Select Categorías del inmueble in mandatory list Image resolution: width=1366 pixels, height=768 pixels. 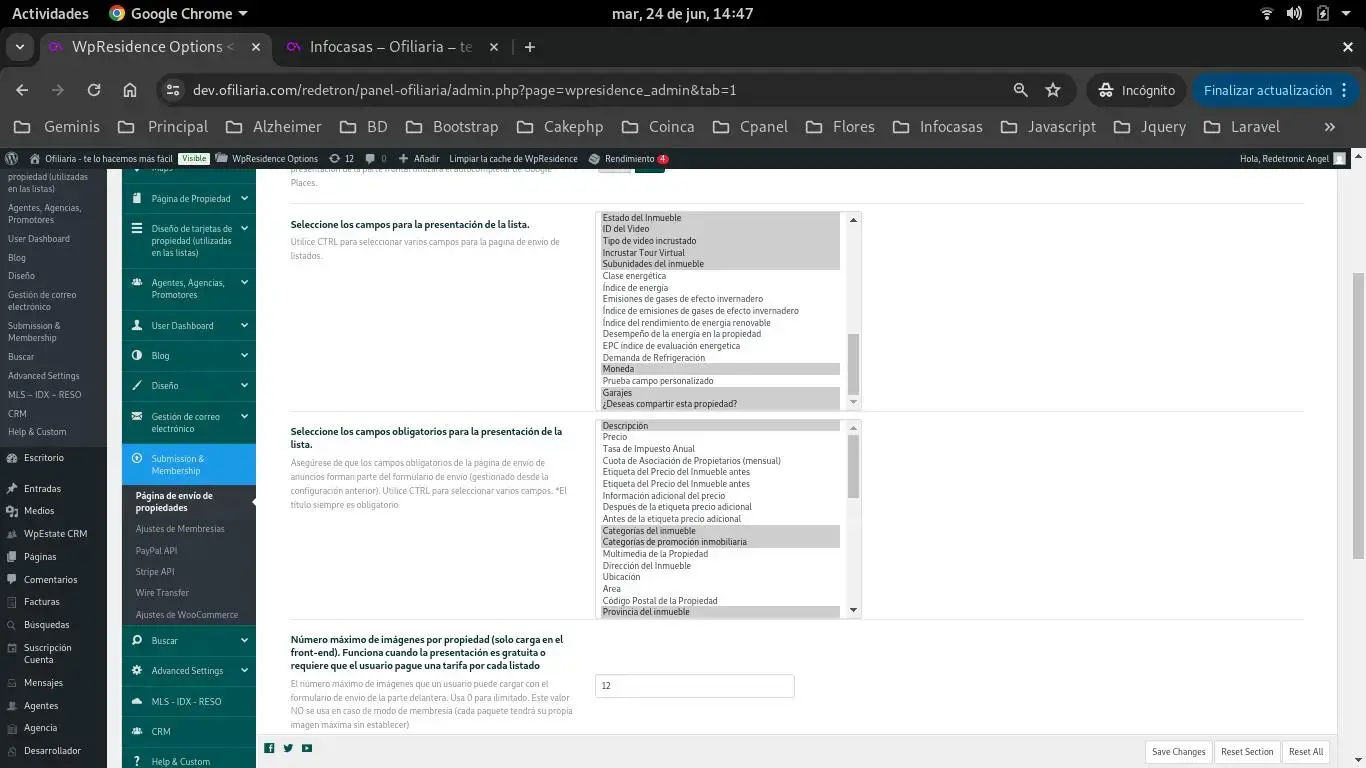click(720, 531)
